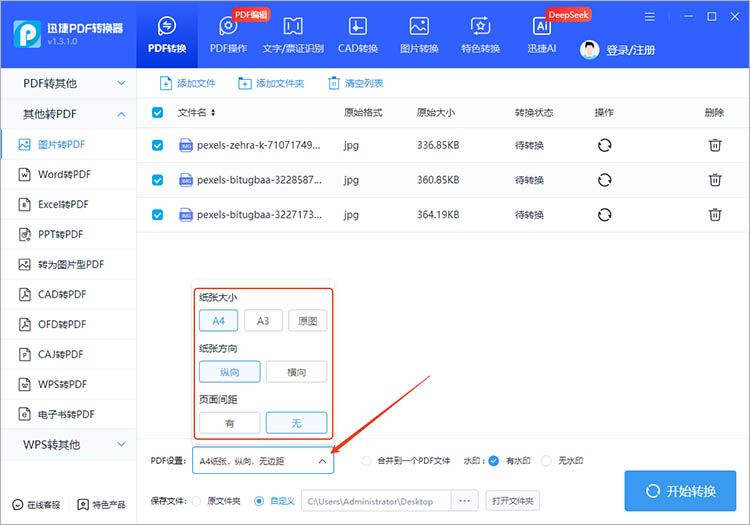The height and width of the screenshot is (525, 750).
Task: Enable 合并到一个PDF文件 option
Action: [x=366, y=461]
